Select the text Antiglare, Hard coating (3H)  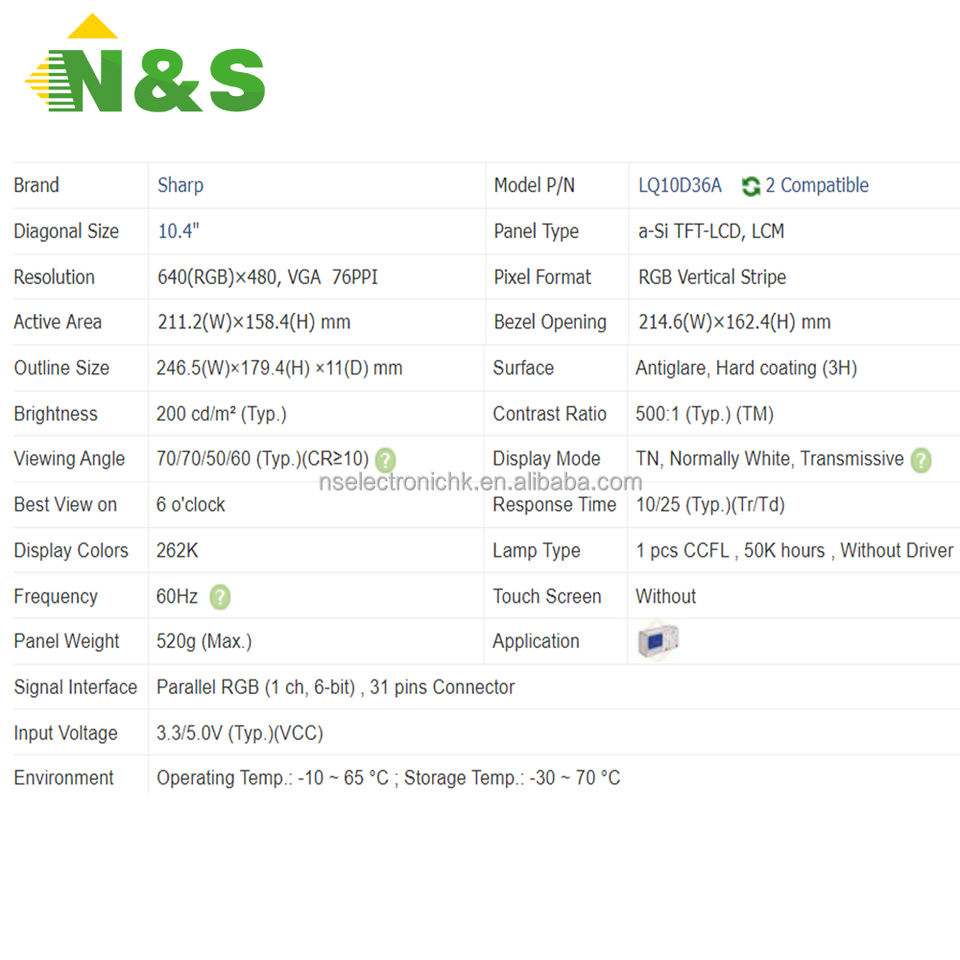coord(746,368)
